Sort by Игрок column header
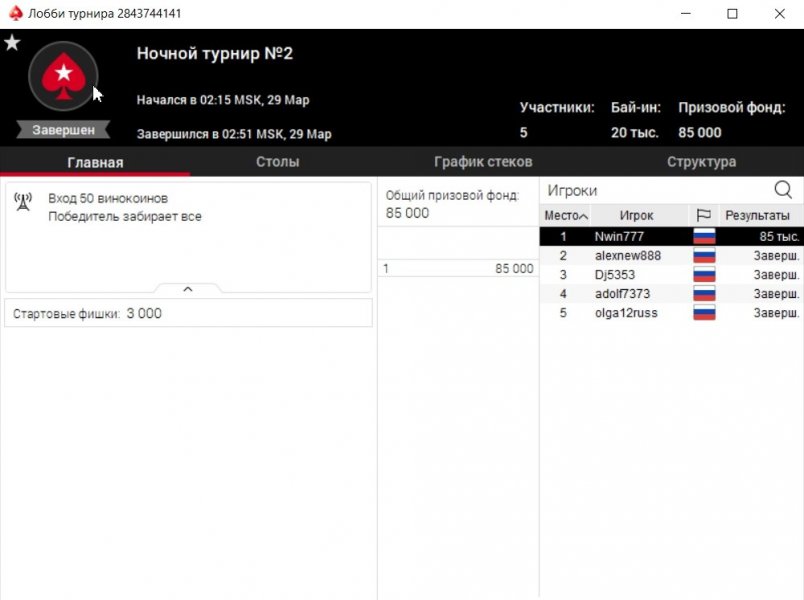The width and height of the screenshot is (804, 600). coord(636,215)
